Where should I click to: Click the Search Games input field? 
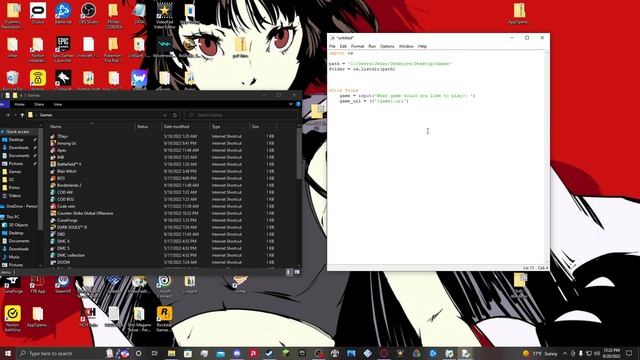241,115
